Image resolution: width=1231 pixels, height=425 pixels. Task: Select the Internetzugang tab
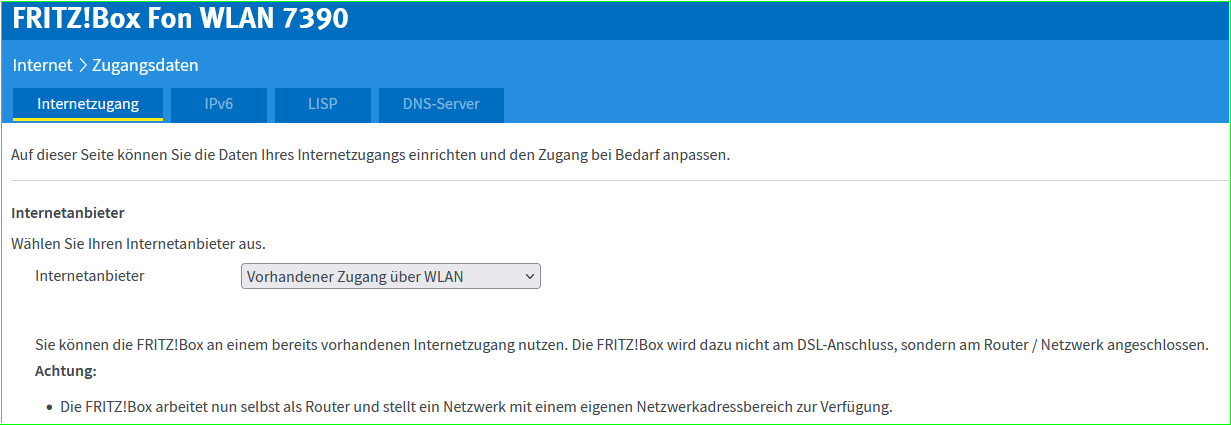tap(88, 104)
